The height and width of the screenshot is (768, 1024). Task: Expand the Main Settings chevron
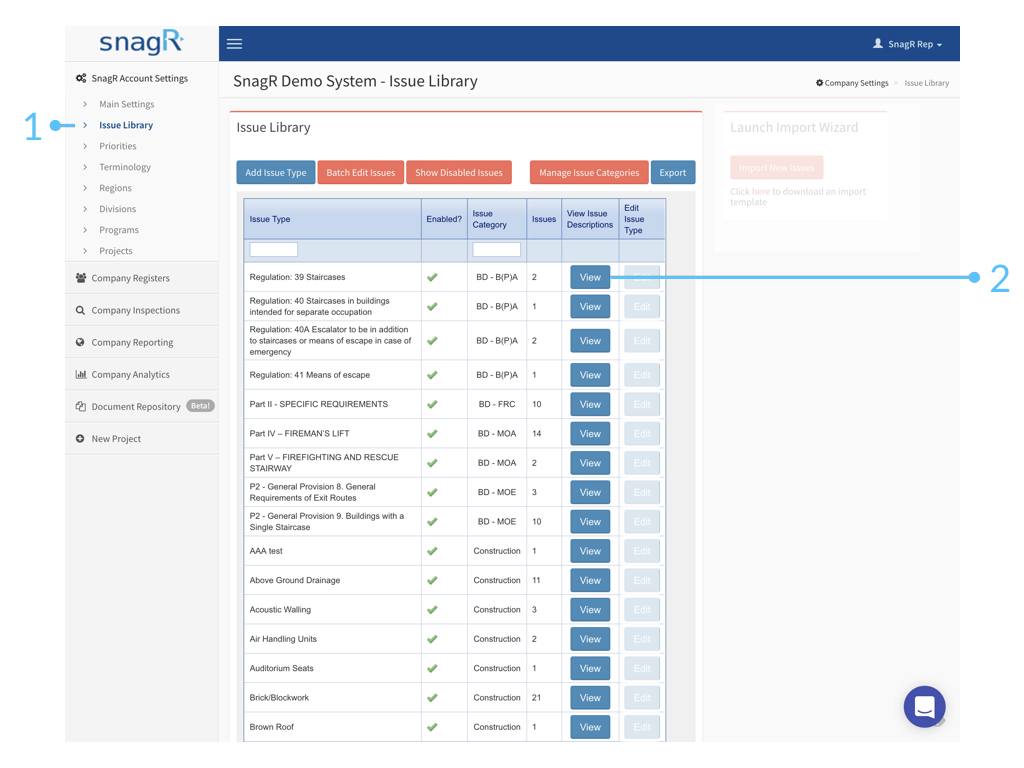coord(85,104)
